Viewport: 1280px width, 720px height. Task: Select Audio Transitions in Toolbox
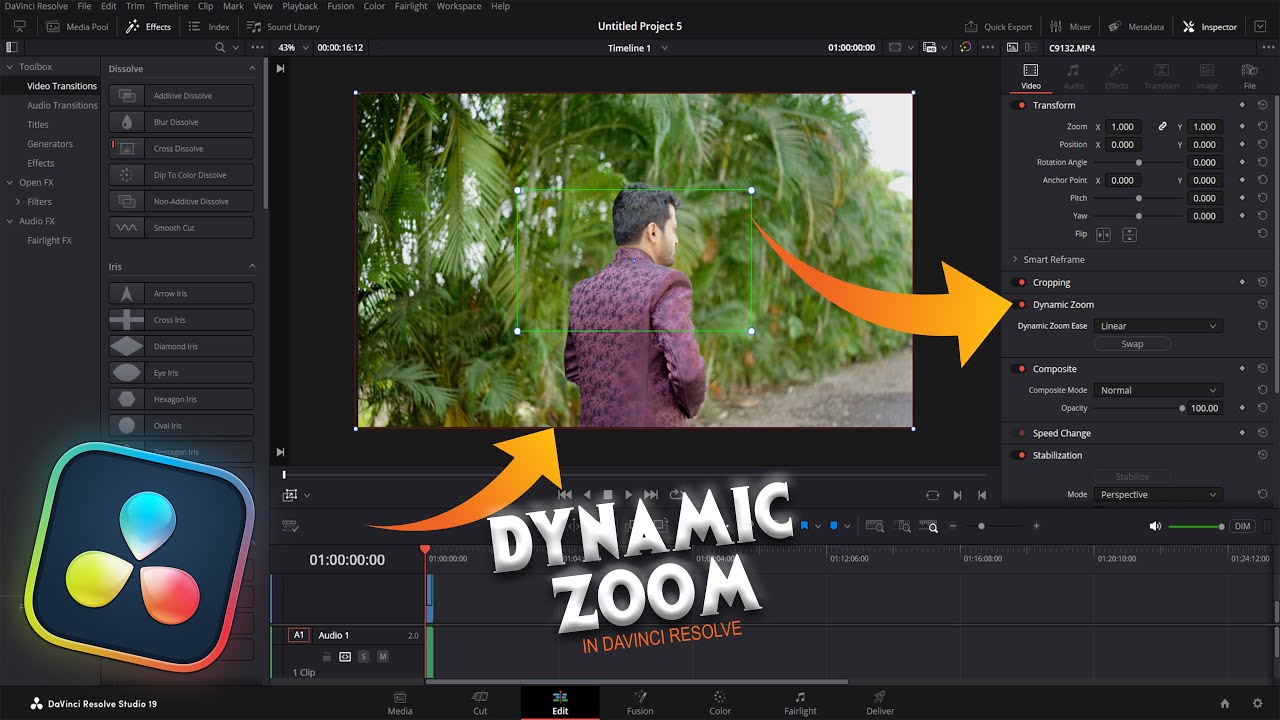click(x=62, y=105)
